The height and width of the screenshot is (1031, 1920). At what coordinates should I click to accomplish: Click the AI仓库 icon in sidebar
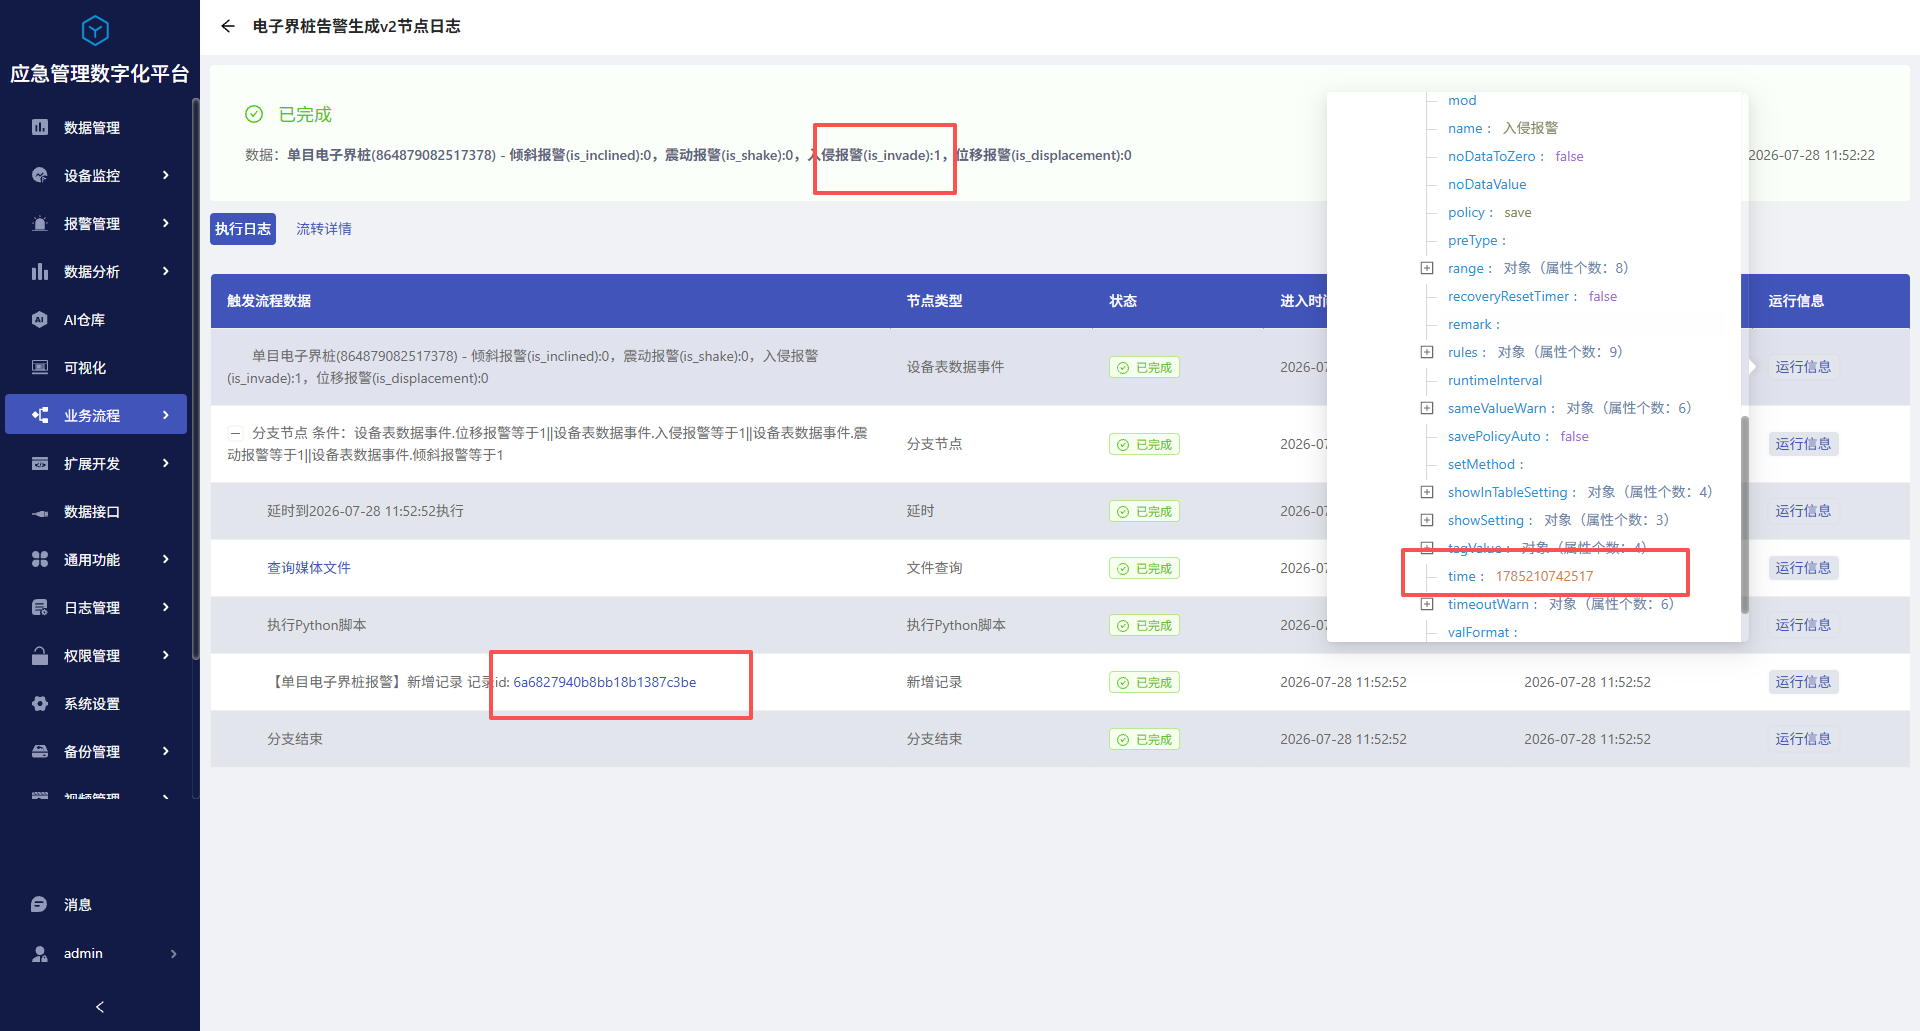click(40, 319)
